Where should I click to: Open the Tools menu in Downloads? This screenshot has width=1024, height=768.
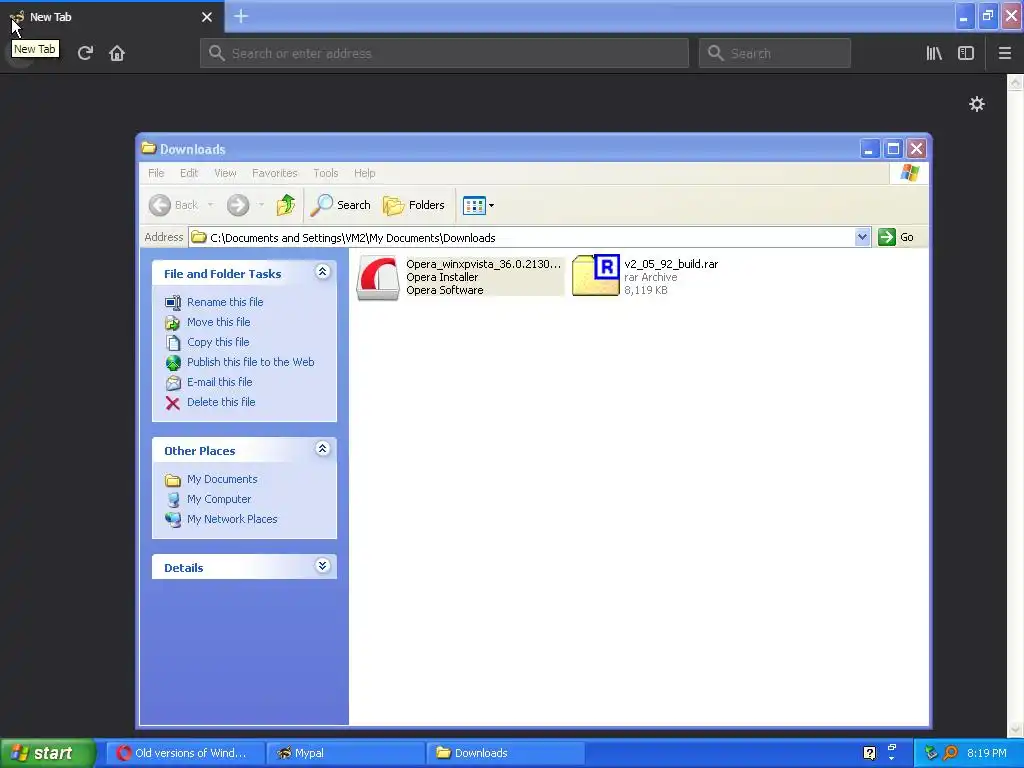point(325,173)
